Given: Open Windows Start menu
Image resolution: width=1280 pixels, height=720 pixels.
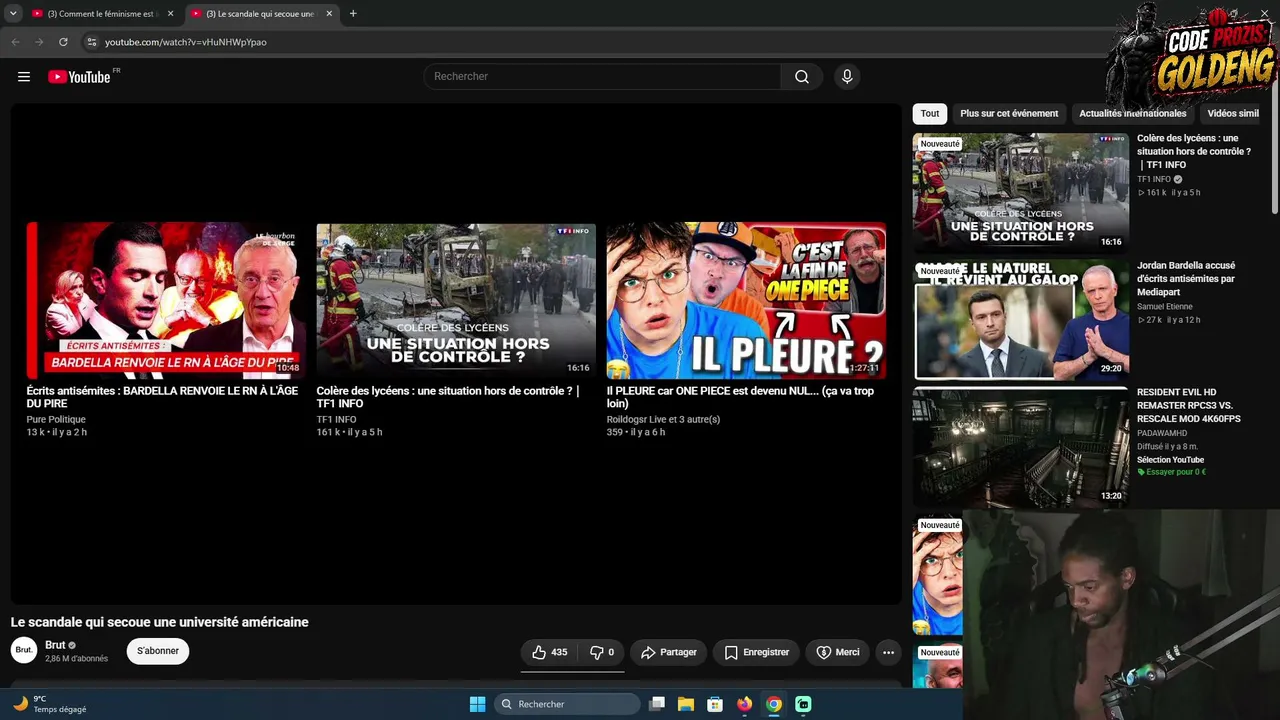Looking at the screenshot, I should pos(477,704).
